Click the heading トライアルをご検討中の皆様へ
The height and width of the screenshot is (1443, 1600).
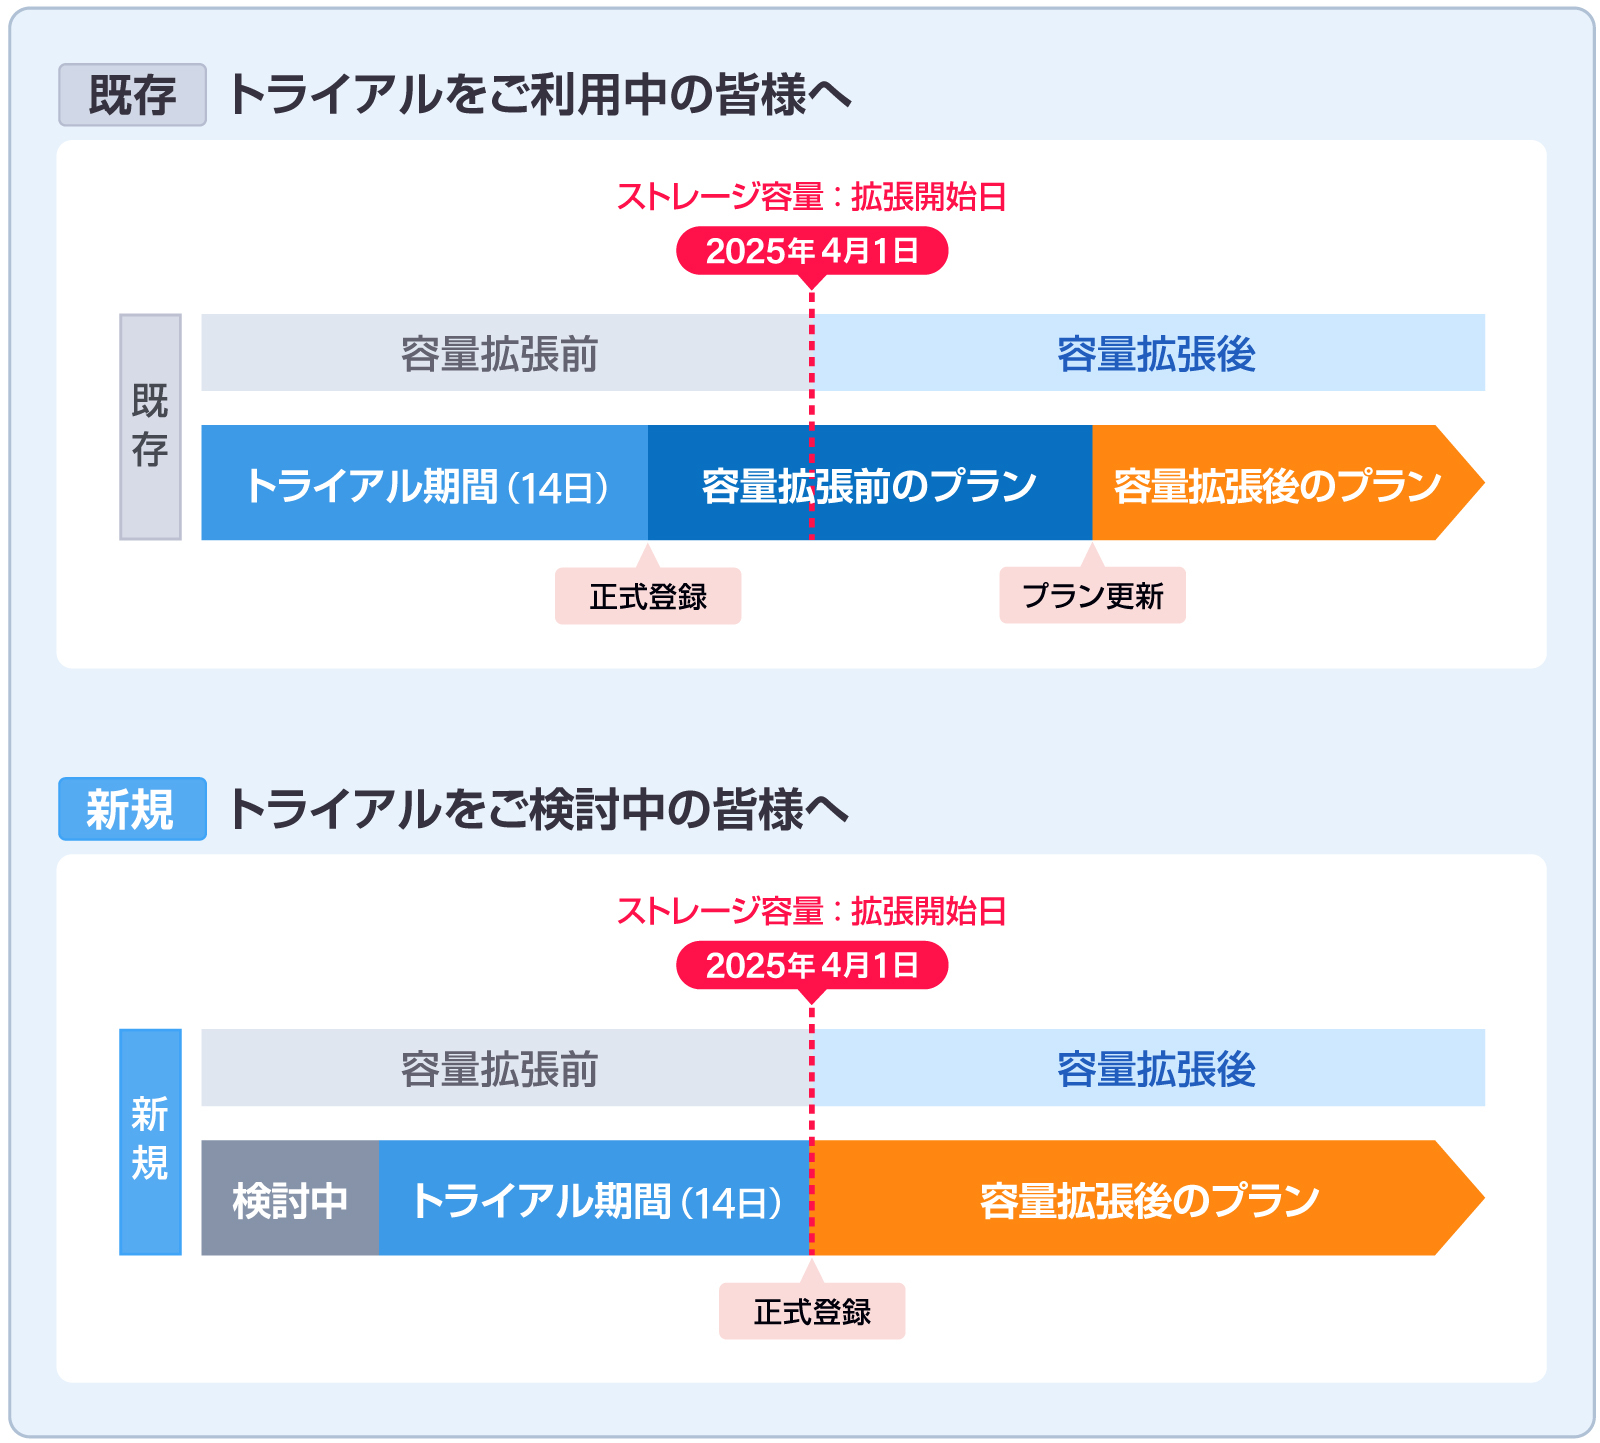(540, 809)
